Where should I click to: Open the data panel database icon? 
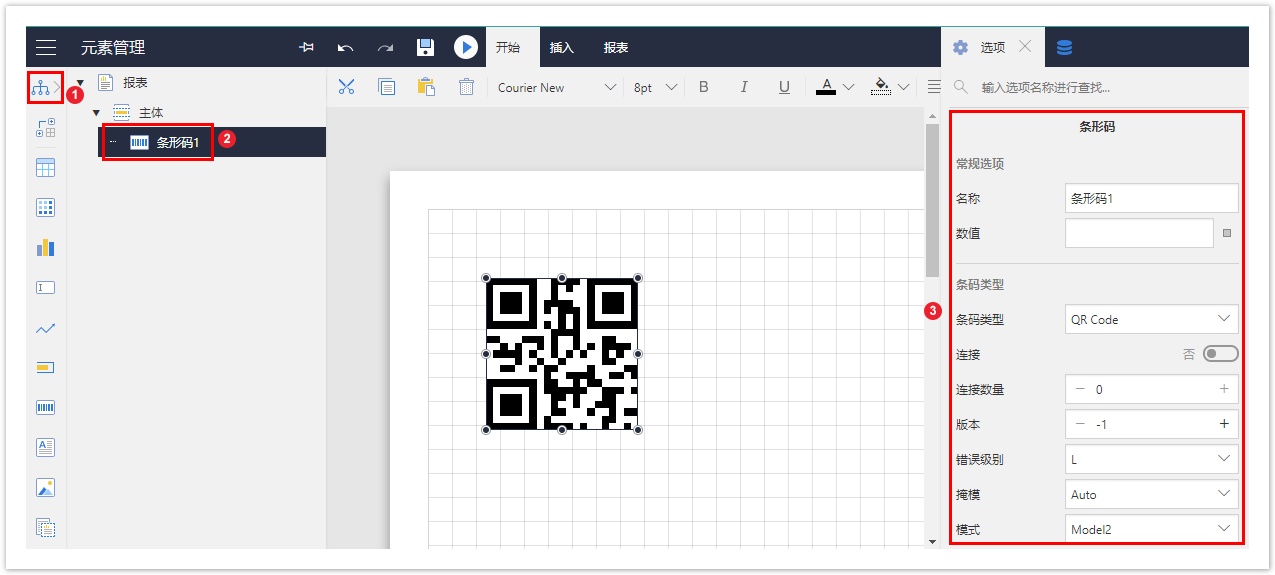tap(1065, 47)
